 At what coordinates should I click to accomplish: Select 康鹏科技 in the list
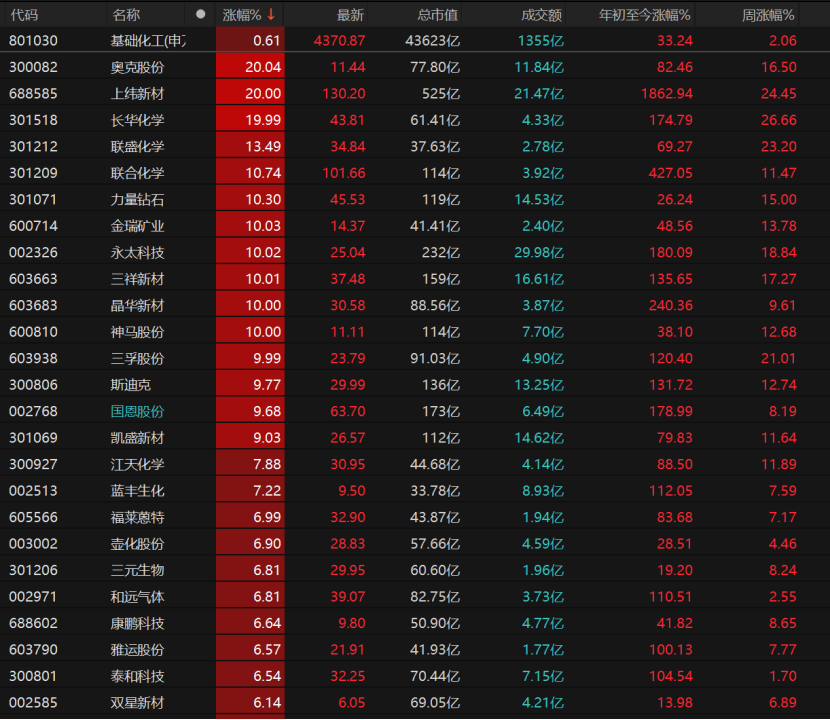pos(138,623)
